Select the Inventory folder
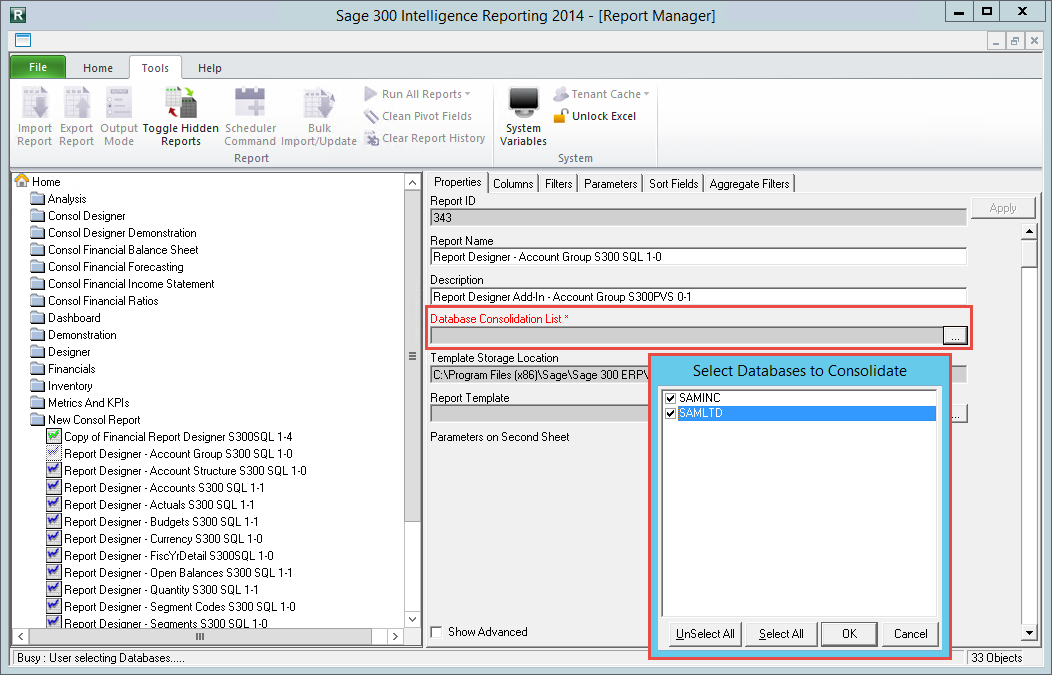This screenshot has width=1052, height=675. 62,386
